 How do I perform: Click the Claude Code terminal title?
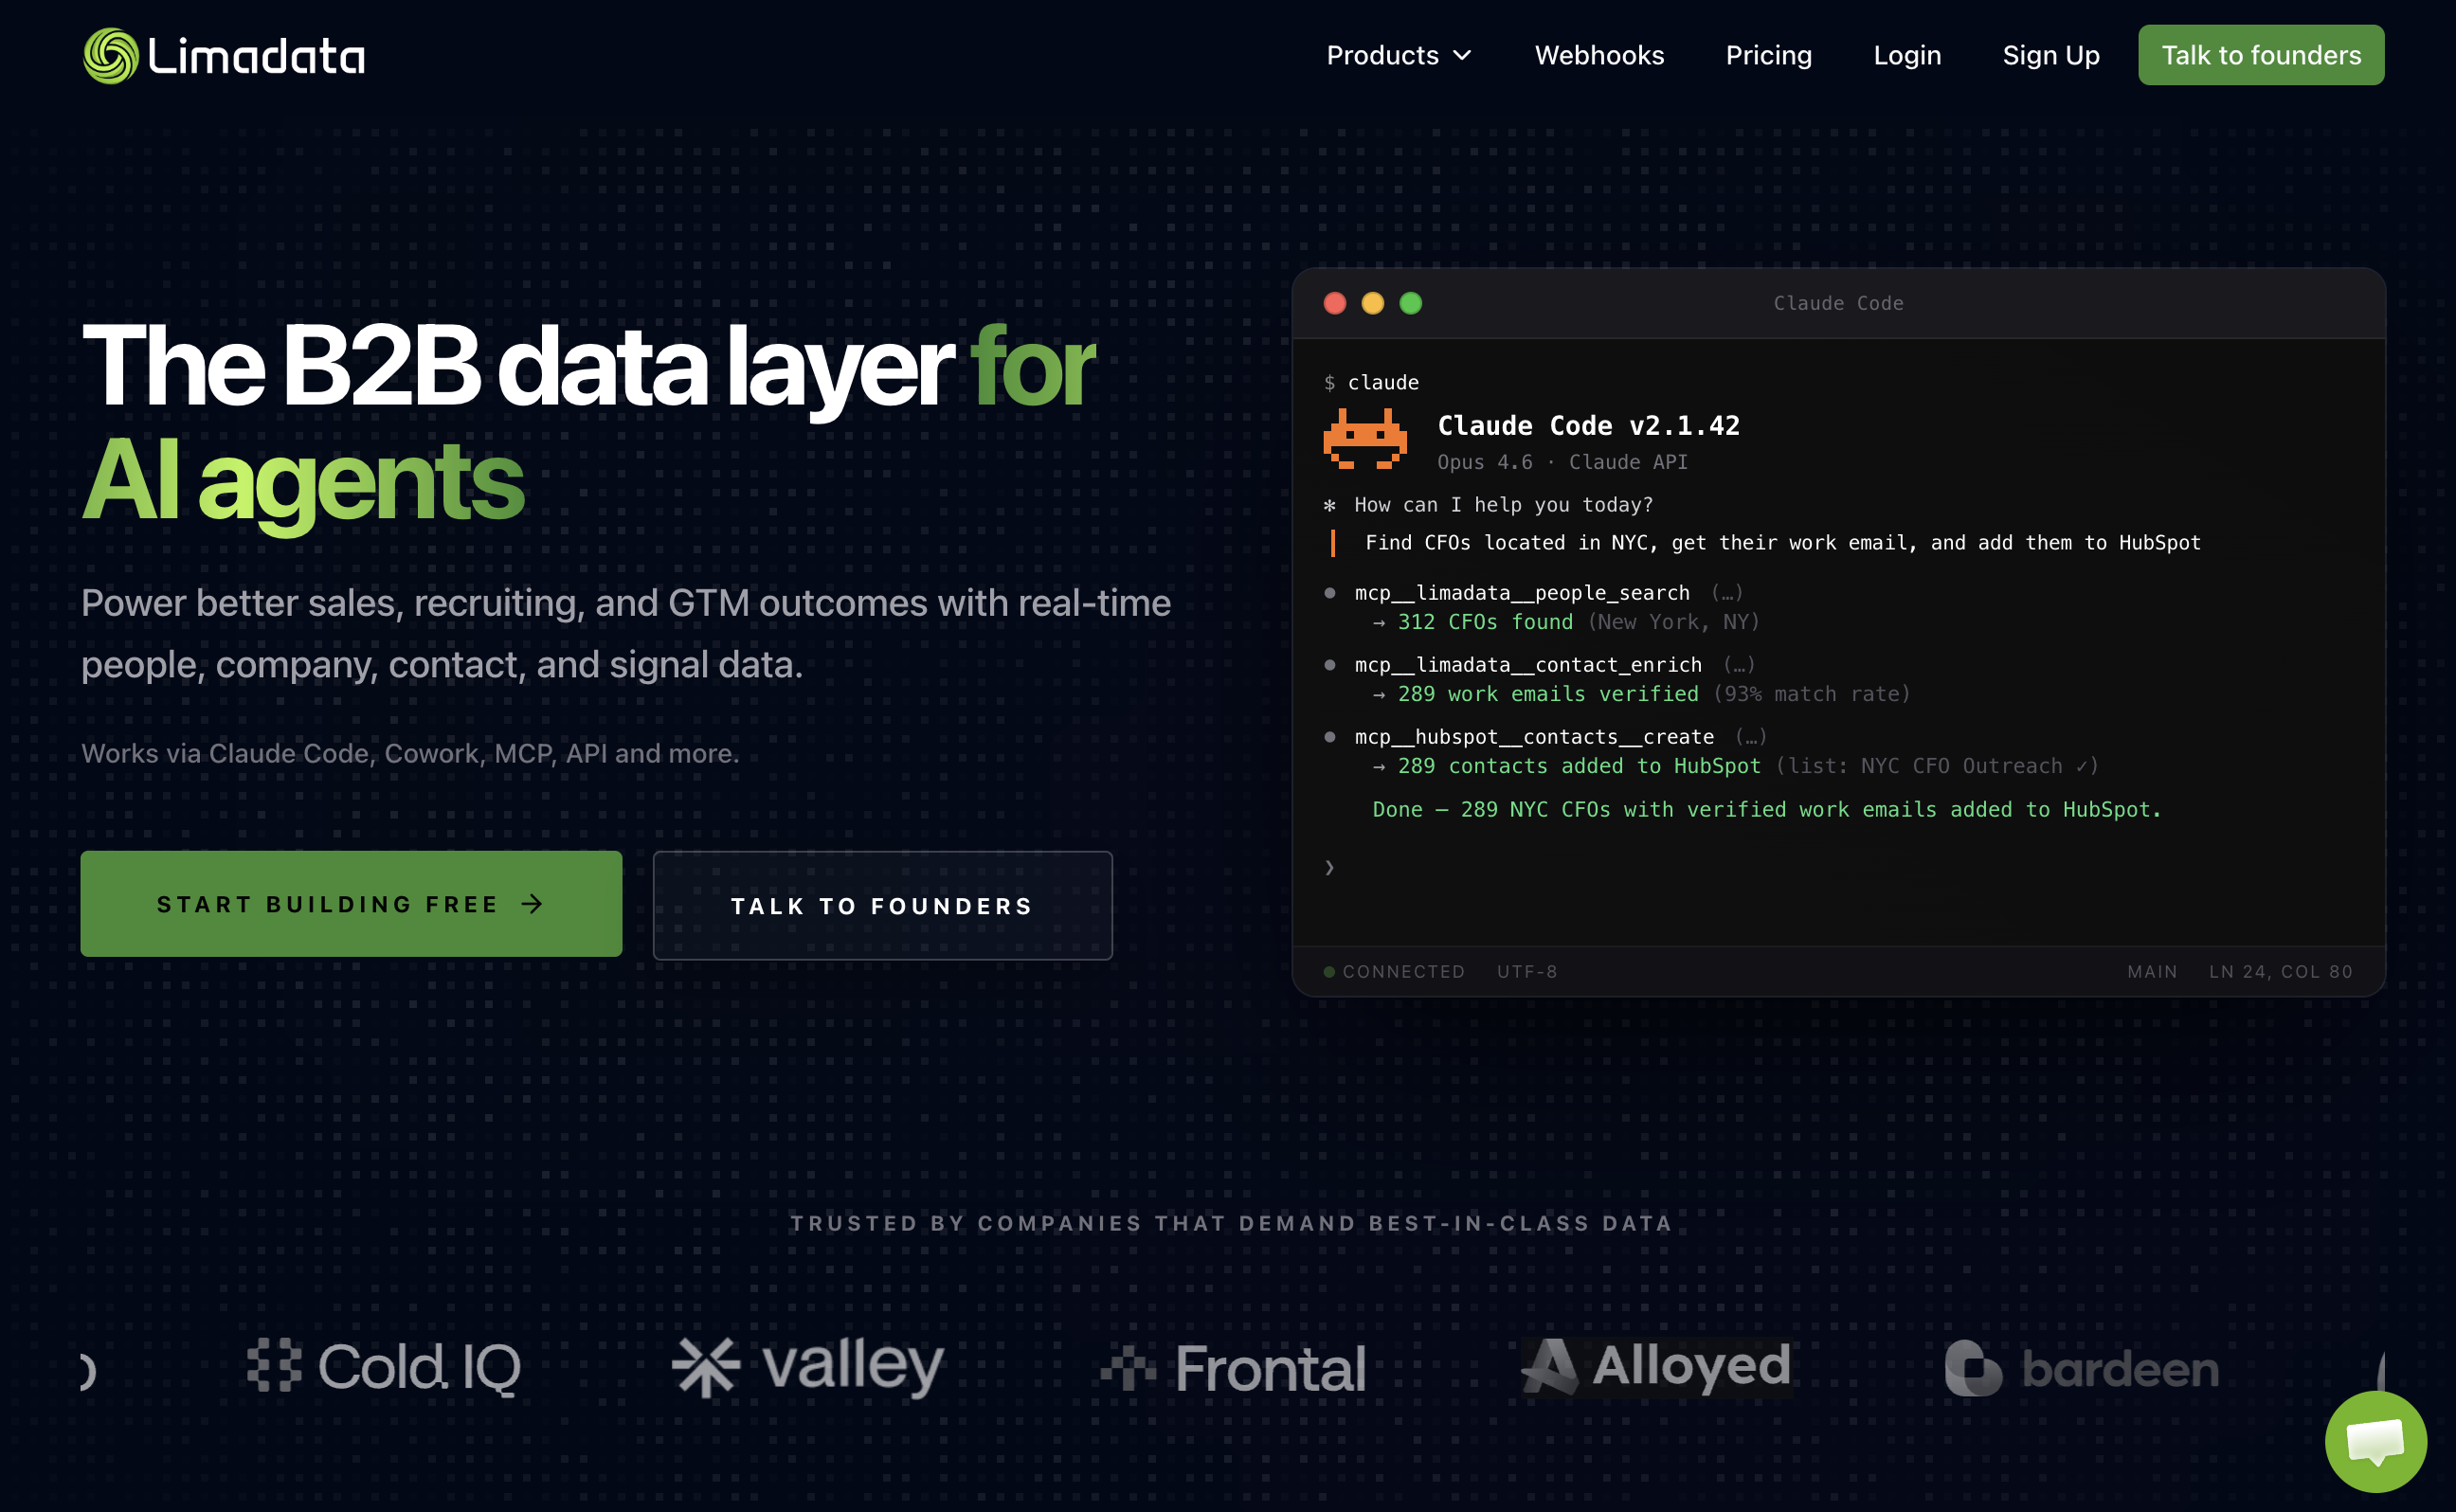tap(1838, 303)
